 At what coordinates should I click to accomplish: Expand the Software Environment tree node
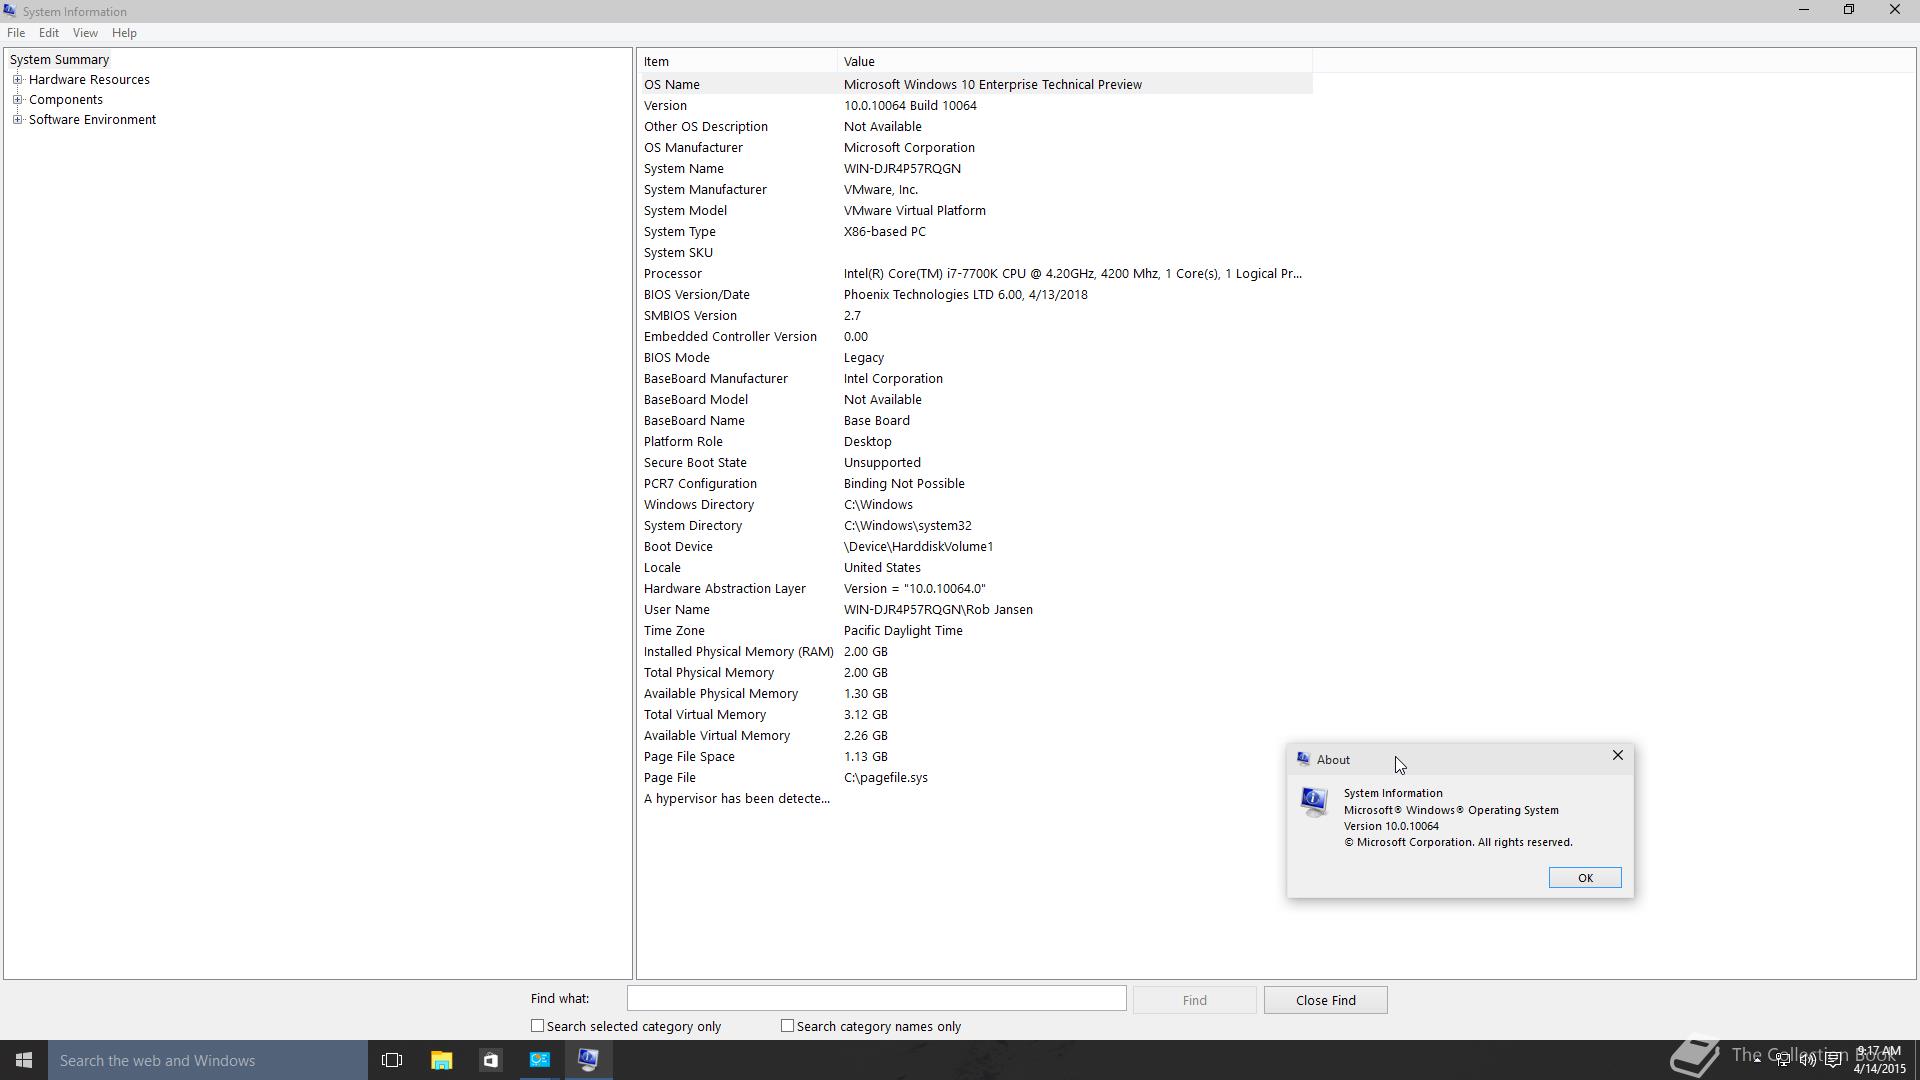17,120
